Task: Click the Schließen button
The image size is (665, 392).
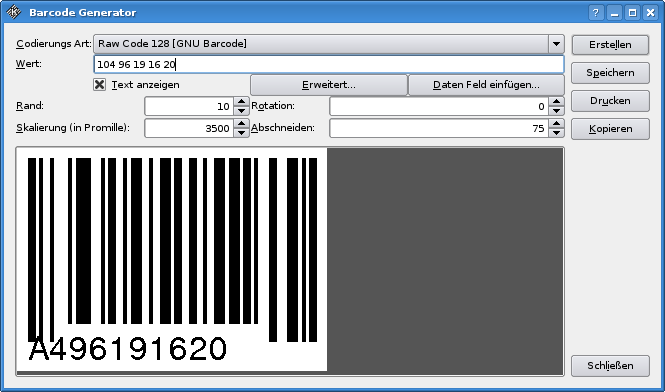Action: (610, 366)
